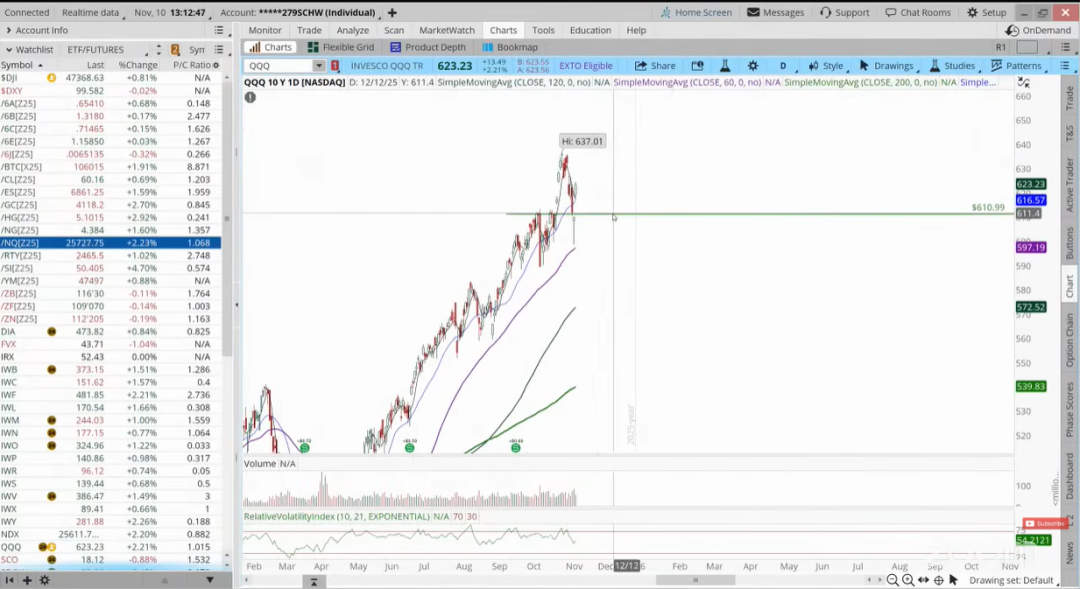Sort watchlist by %Change column
The image size is (1080, 589).
click(x=138, y=65)
